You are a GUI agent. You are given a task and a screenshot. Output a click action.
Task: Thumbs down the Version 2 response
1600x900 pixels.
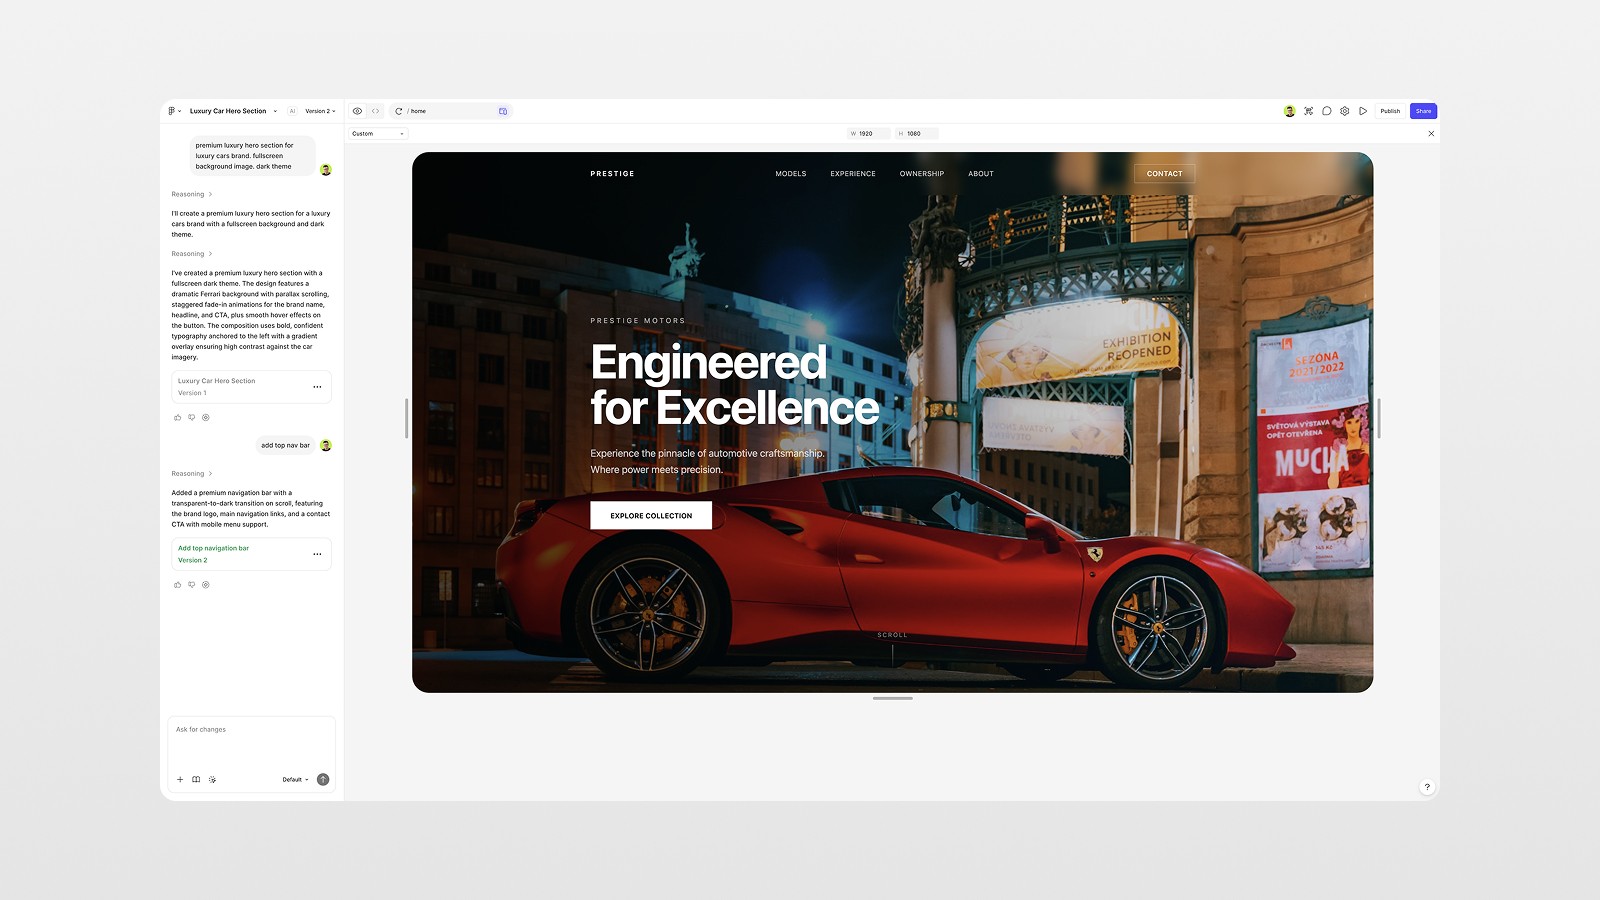click(x=192, y=585)
